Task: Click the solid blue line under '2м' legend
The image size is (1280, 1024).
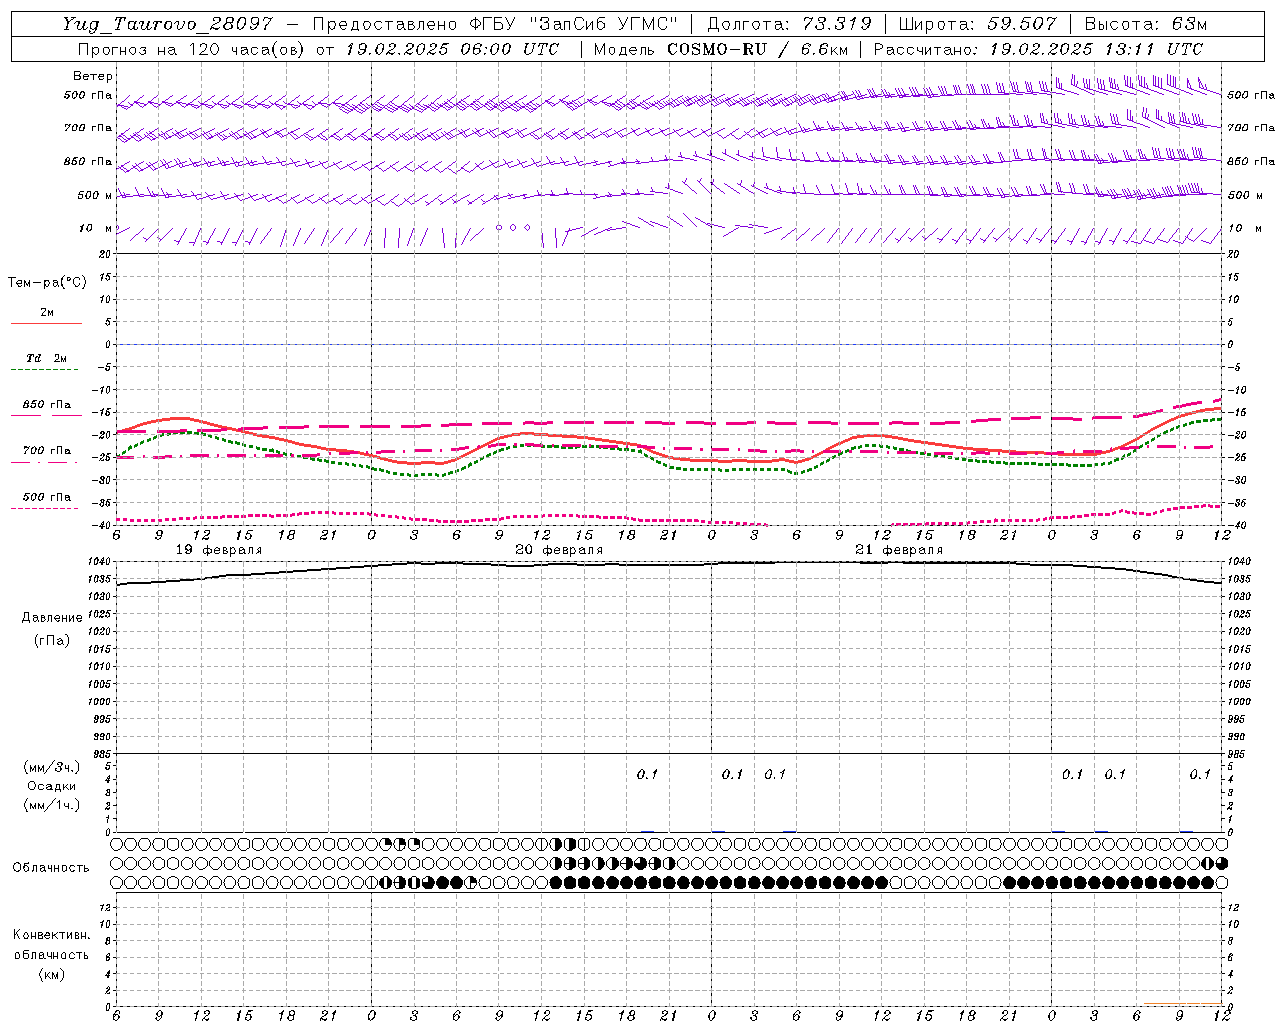Action: point(46,324)
